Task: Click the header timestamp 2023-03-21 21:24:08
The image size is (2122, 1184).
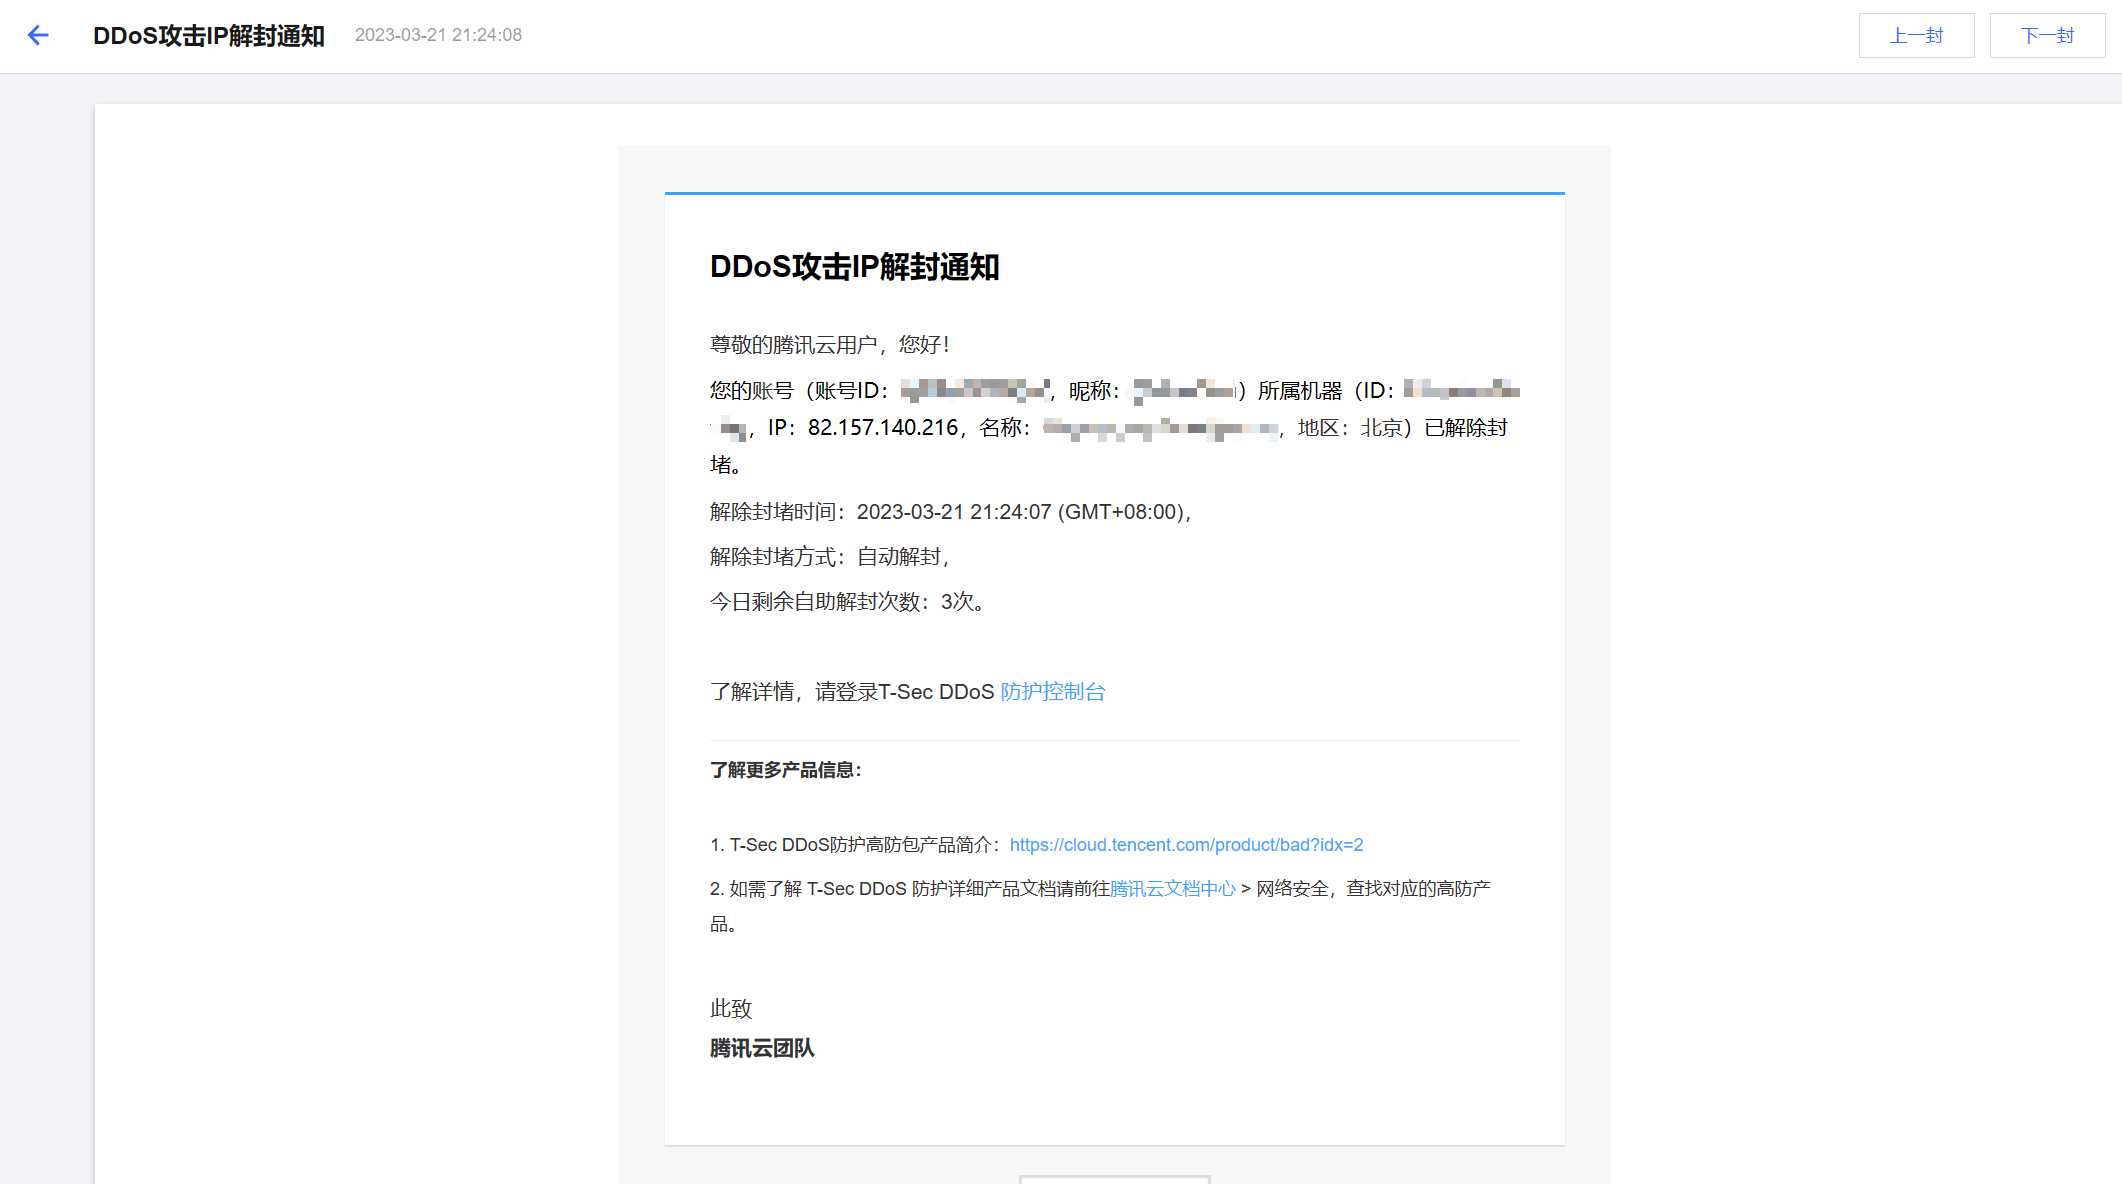Action: pos(438,35)
